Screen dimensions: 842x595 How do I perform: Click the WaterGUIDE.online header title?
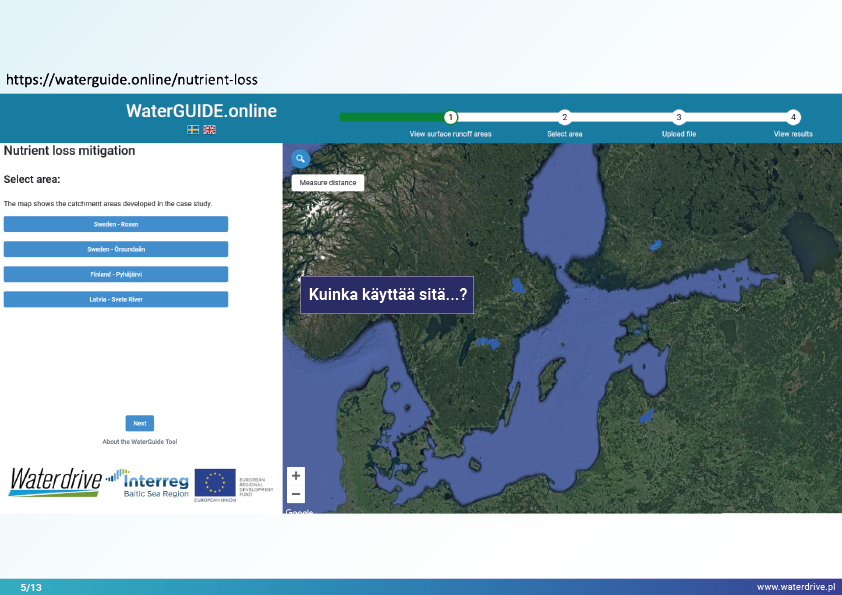[x=201, y=111]
